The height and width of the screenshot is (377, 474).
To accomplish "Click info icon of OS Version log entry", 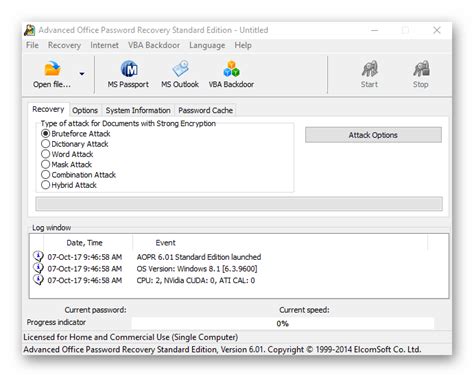I will click(38, 268).
